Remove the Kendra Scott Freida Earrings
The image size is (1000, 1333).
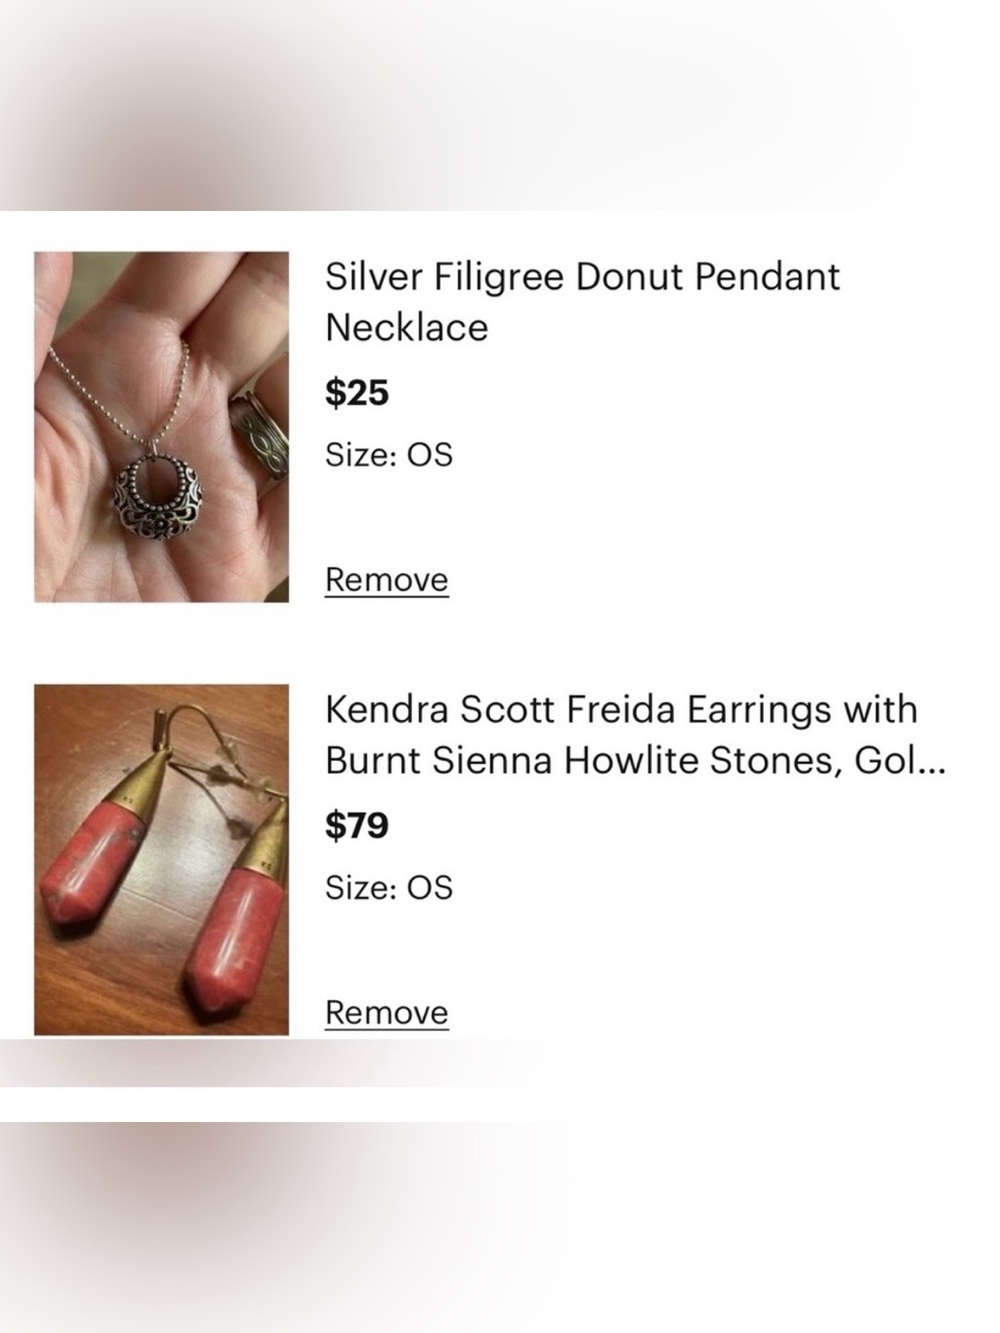pos(387,1013)
